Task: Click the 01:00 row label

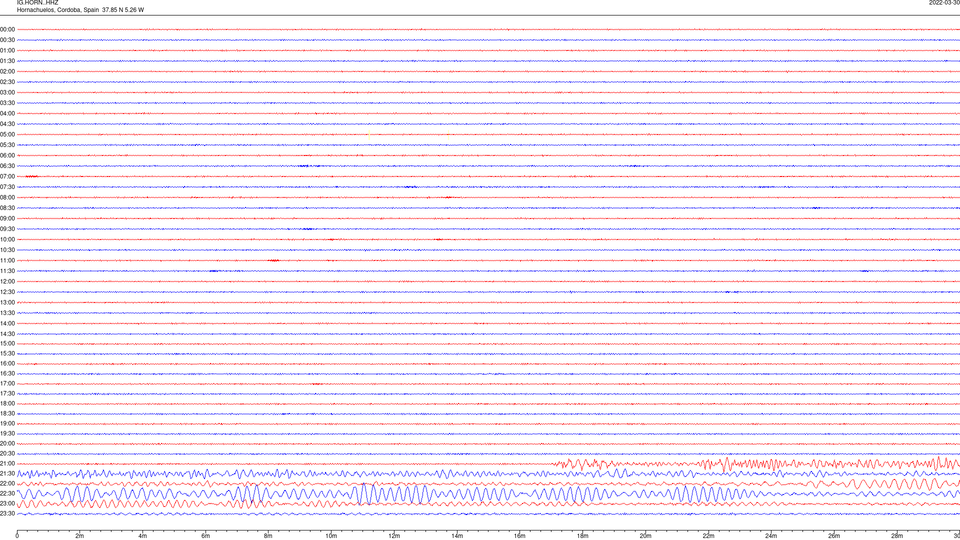Action: point(7,51)
